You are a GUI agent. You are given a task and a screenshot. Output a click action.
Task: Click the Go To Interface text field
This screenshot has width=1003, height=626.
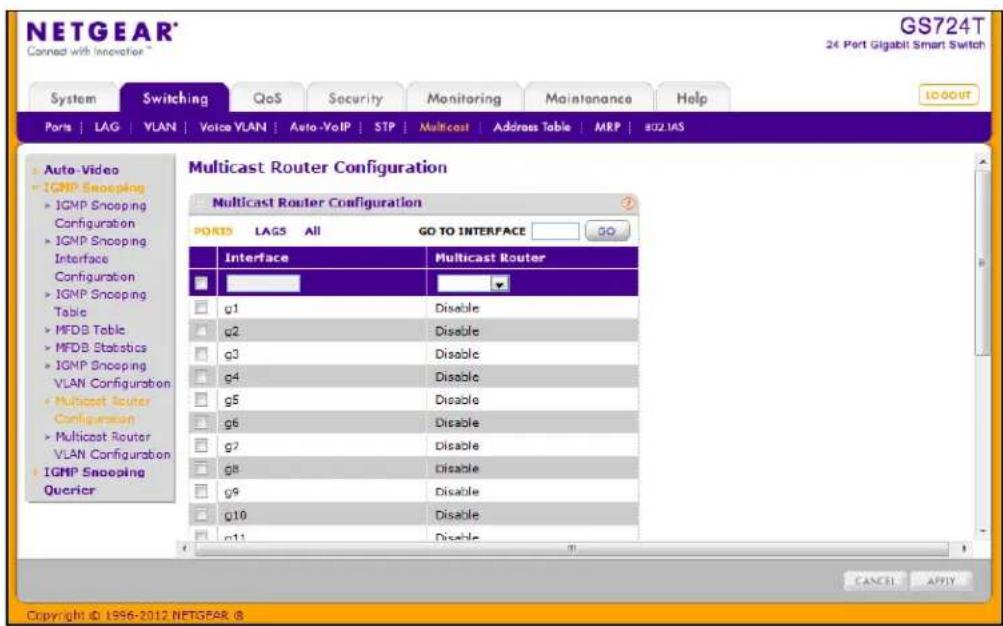click(x=555, y=231)
